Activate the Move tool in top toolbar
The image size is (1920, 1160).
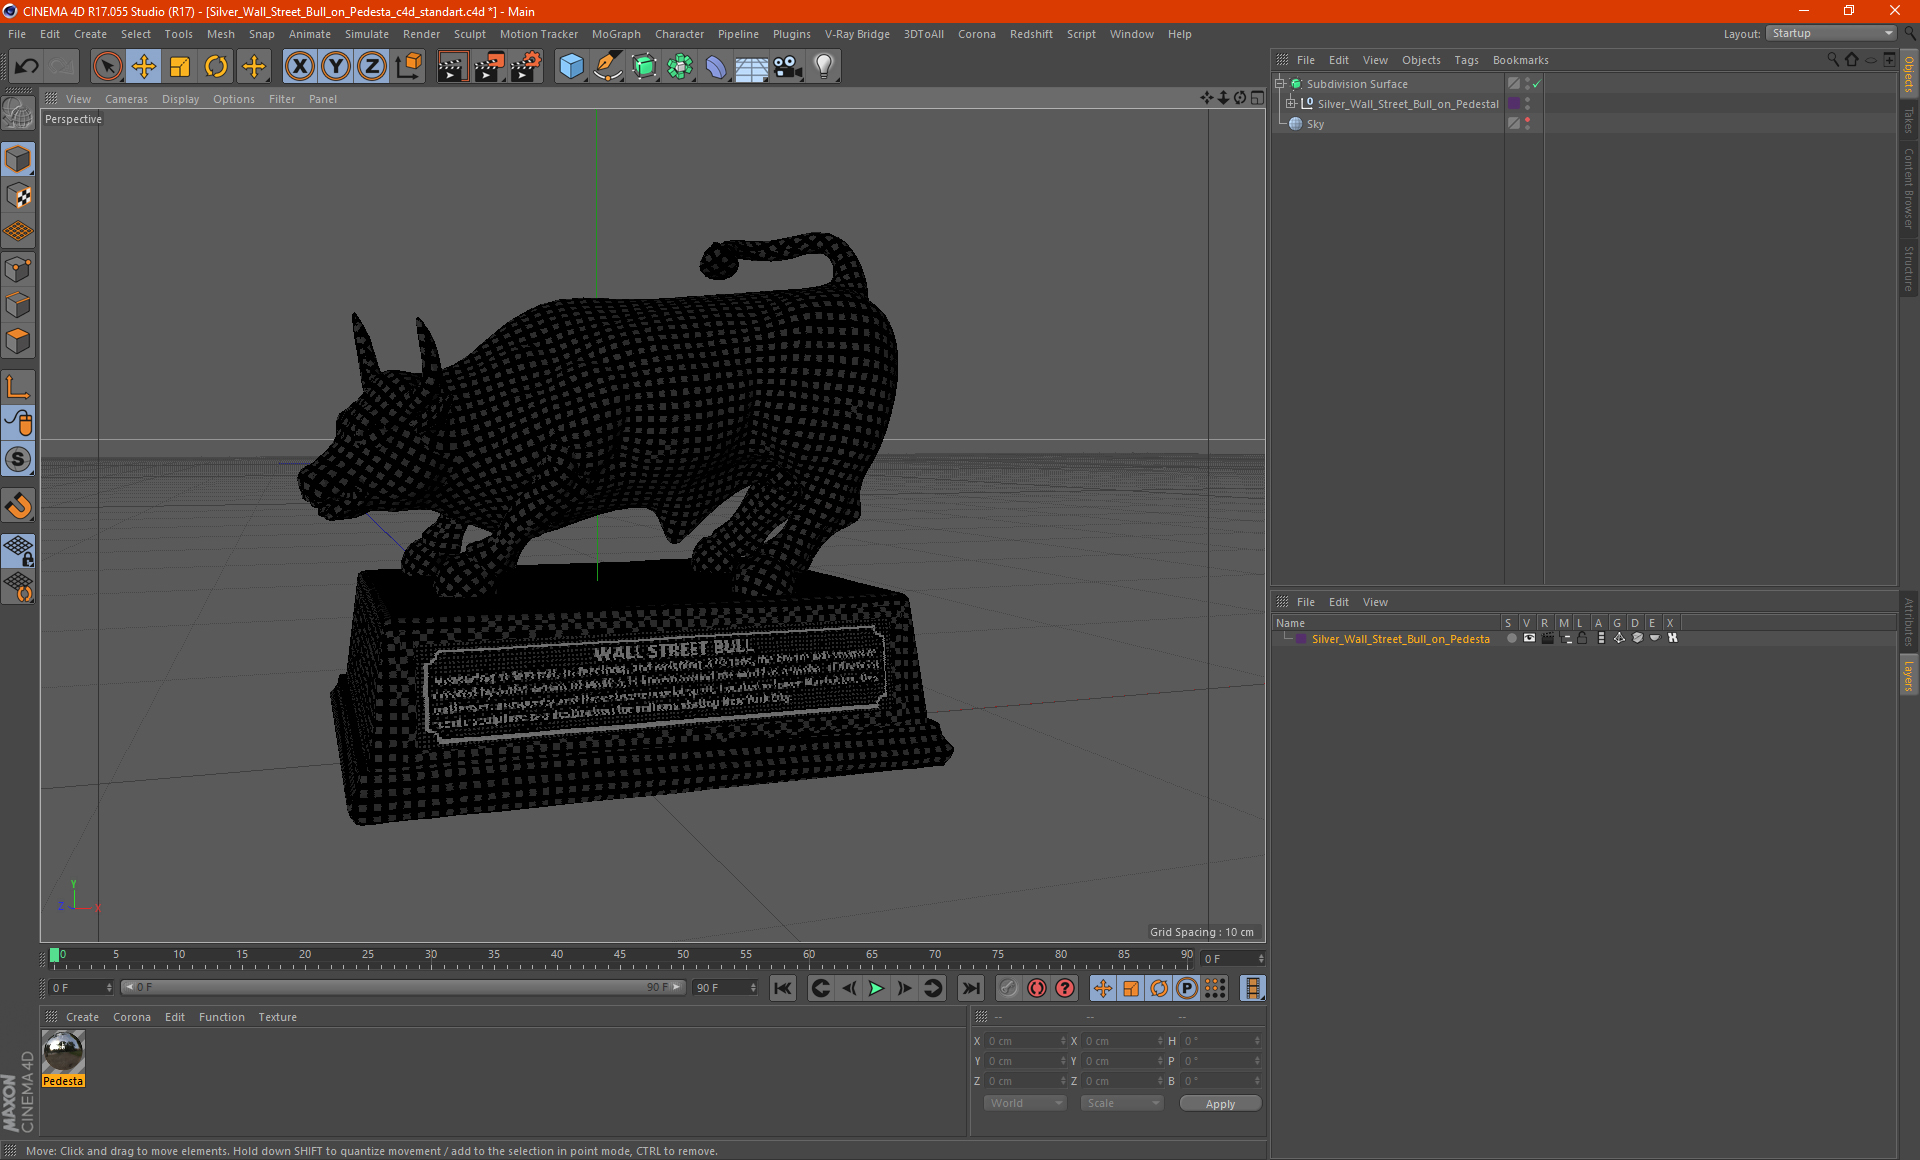[x=144, y=67]
